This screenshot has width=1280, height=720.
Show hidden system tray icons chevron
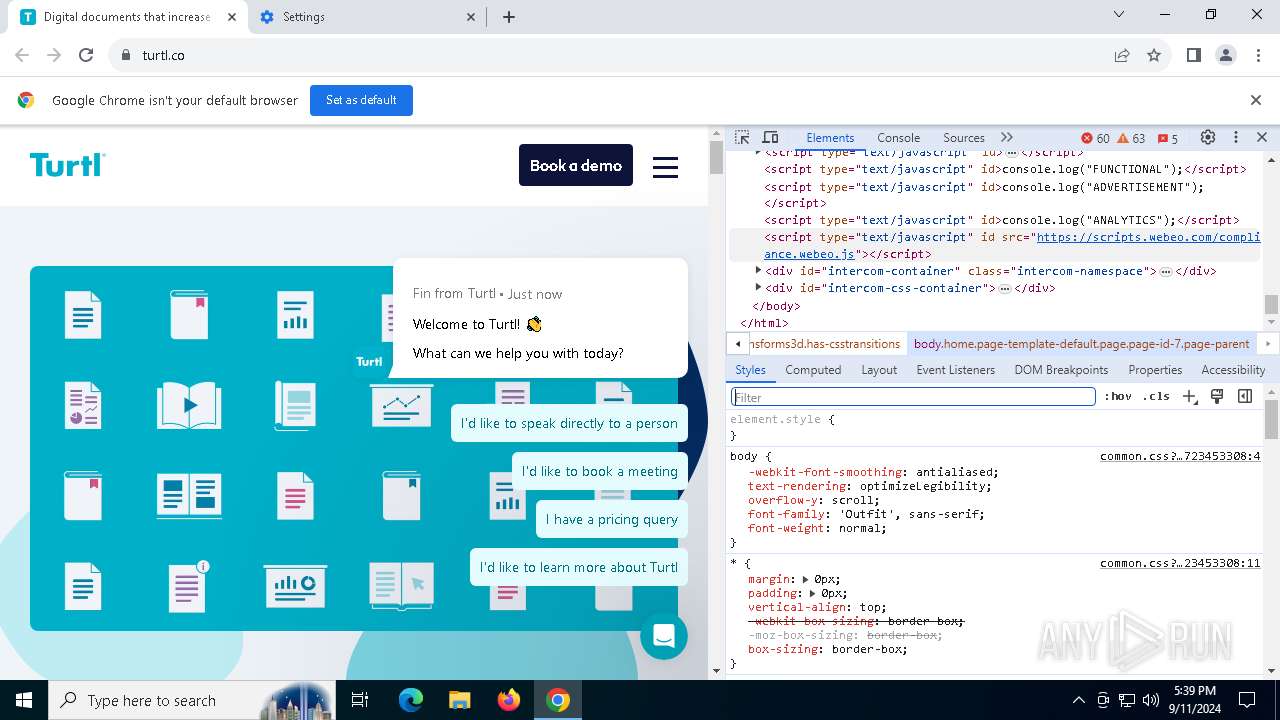(1078, 700)
